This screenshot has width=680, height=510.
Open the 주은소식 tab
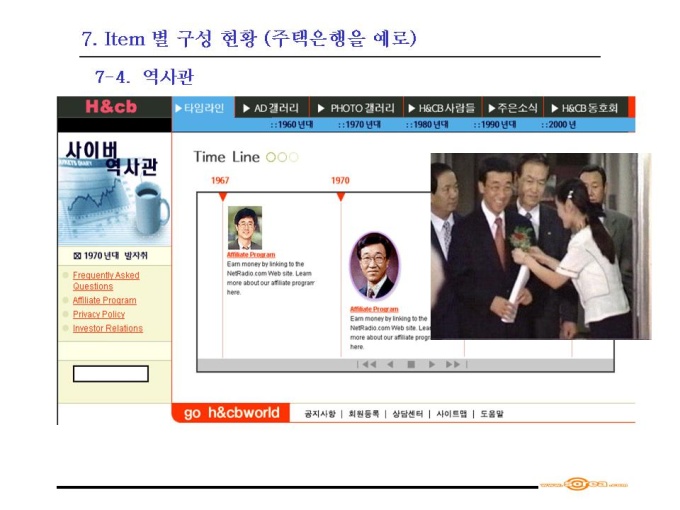[513, 108]
